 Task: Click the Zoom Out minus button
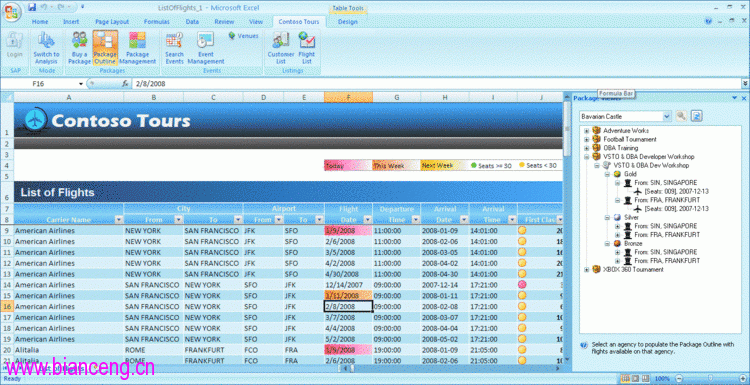pyautogui.click(x=679, y=379)
